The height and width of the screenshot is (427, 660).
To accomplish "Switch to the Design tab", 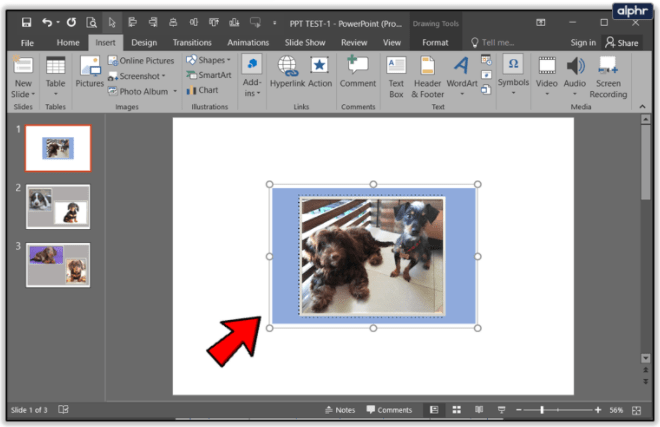I will 144,43.
